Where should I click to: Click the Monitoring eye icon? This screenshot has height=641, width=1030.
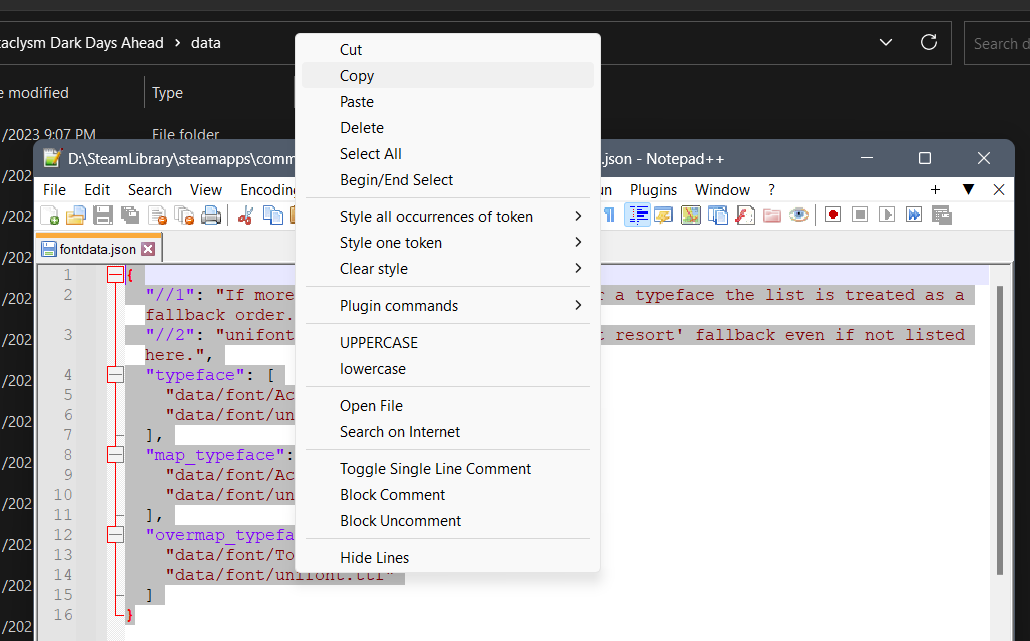(798, 215)
